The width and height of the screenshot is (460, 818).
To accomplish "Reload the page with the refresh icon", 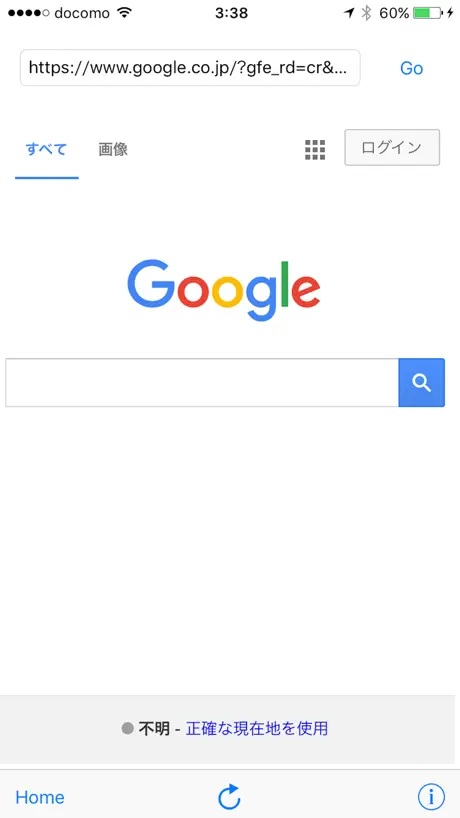I will coord(229,797).
